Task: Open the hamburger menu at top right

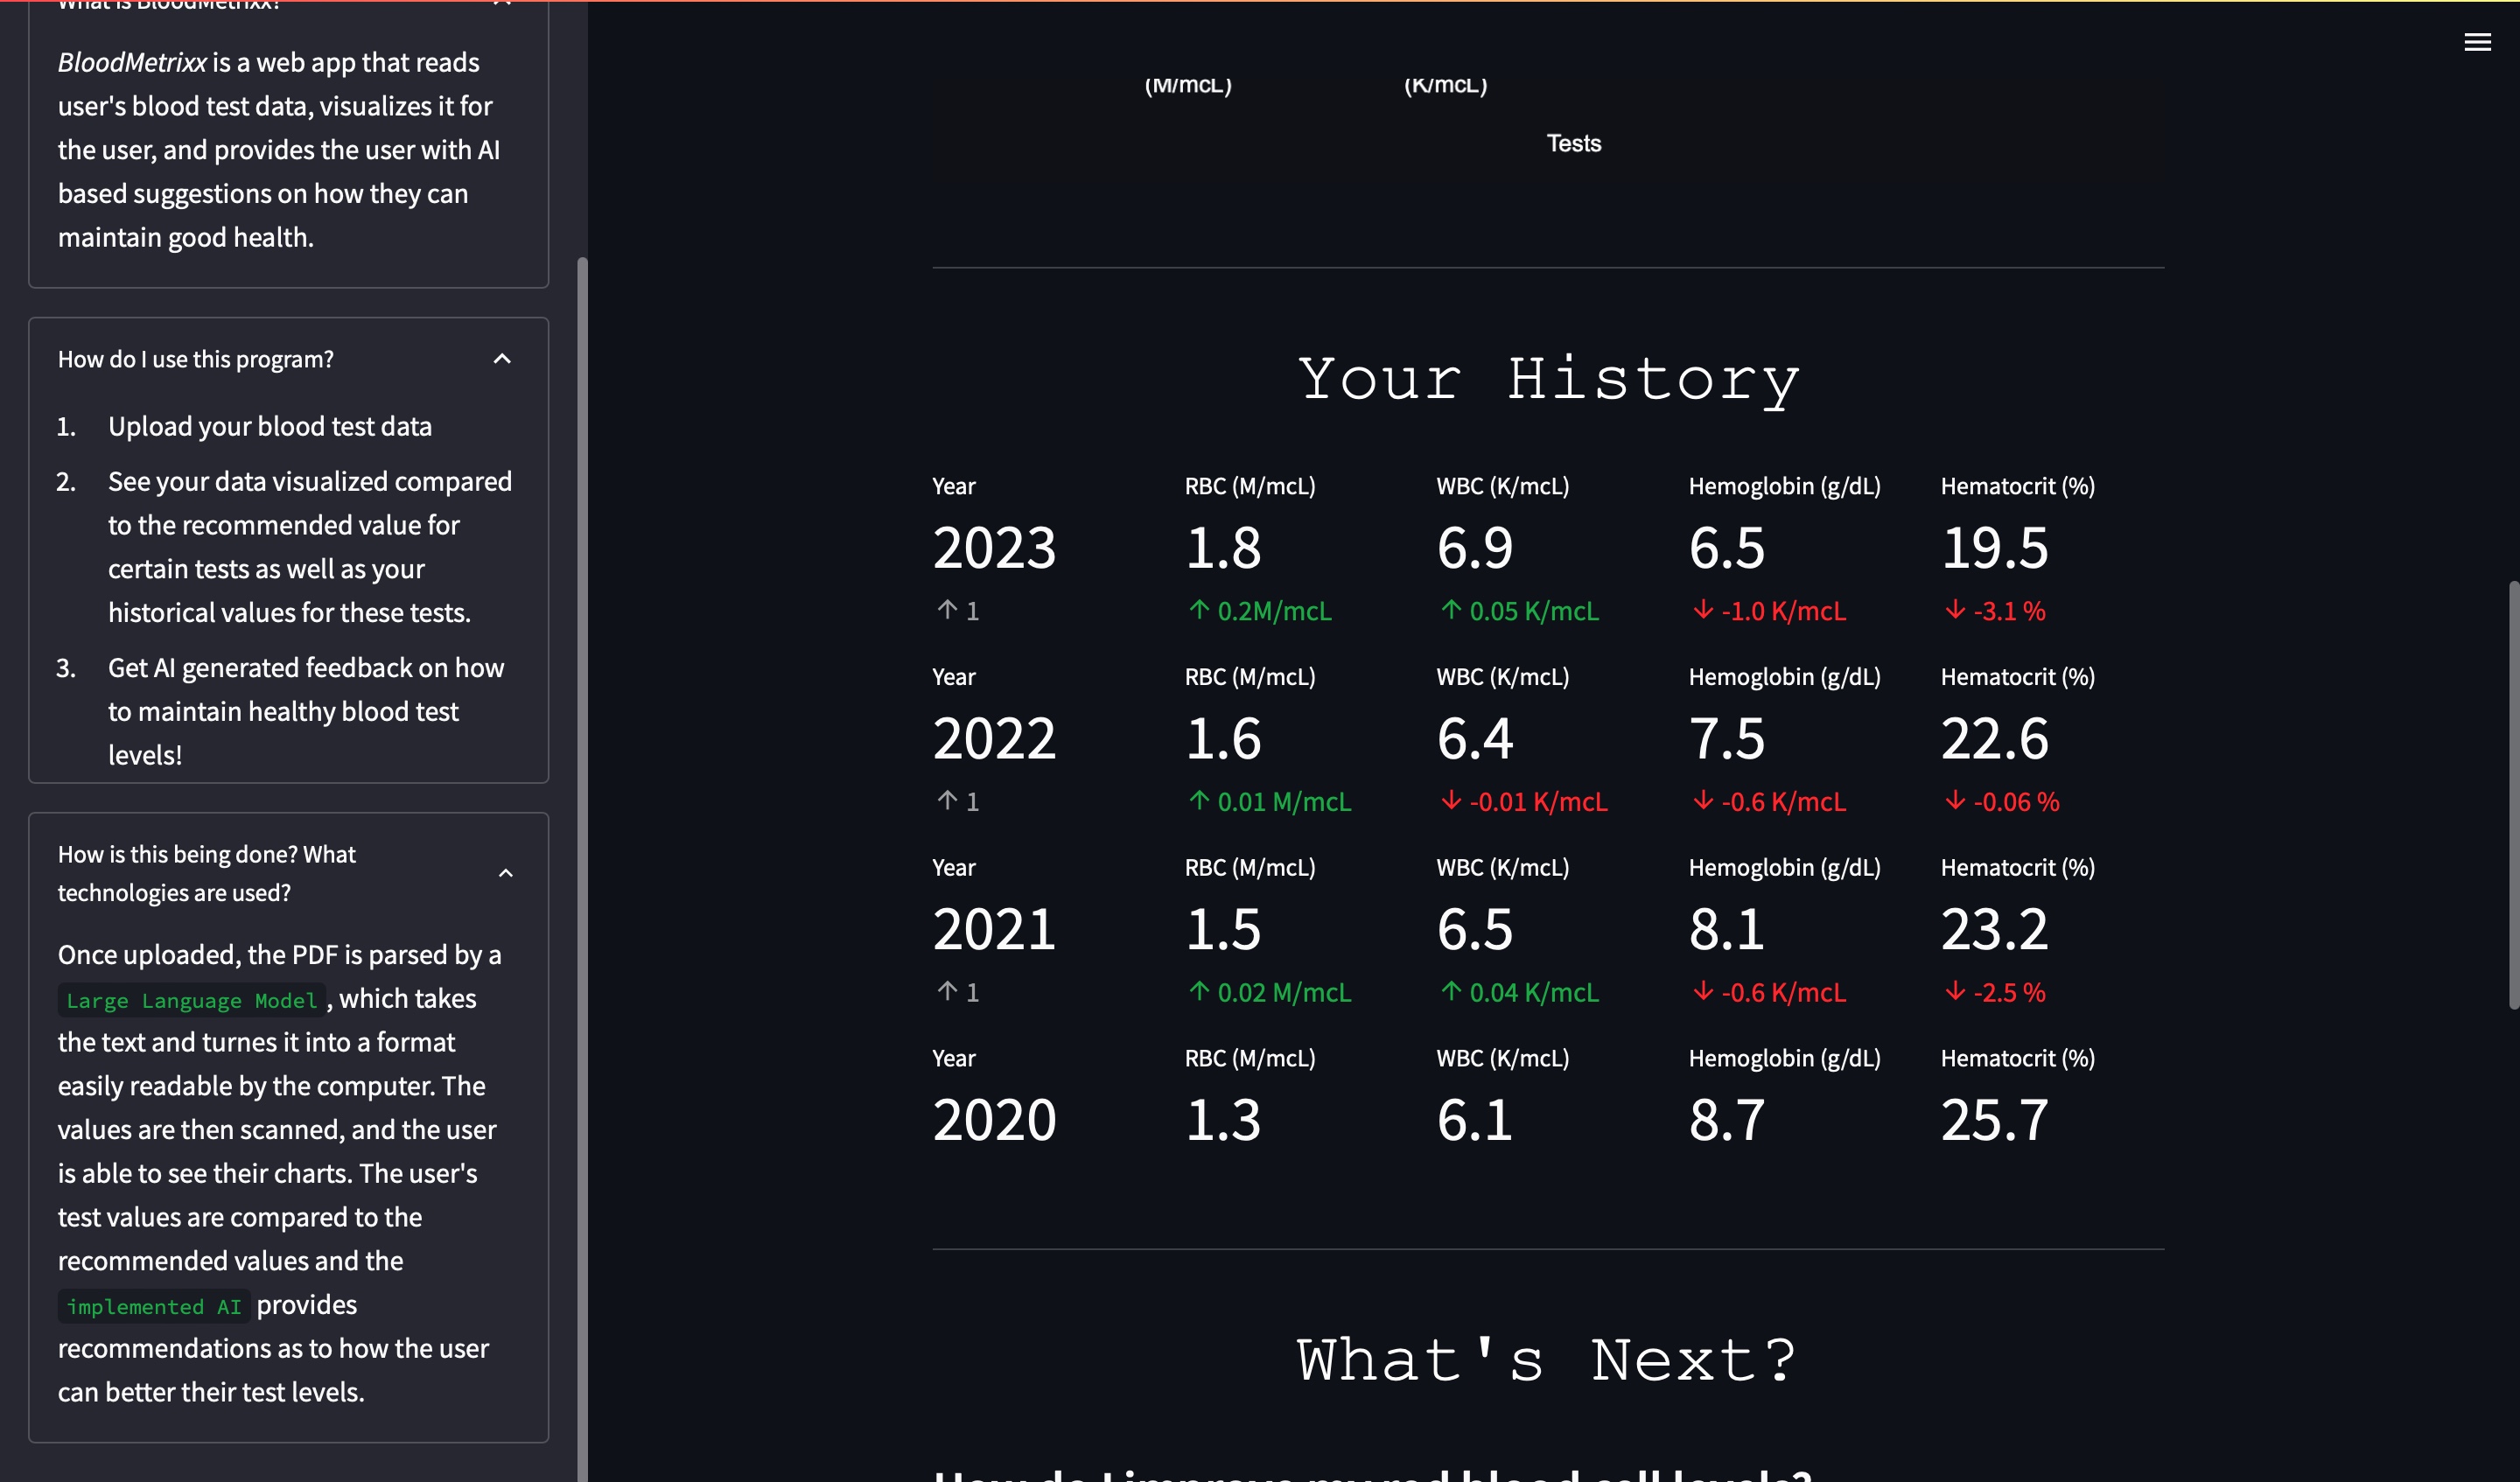Action: coord(2476,42)
